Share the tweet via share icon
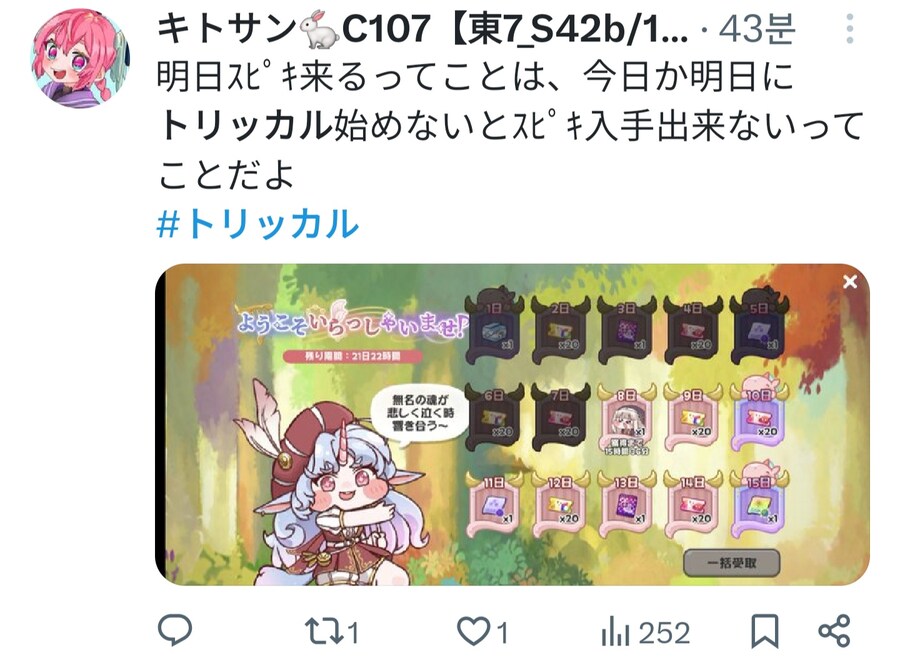 833,631
